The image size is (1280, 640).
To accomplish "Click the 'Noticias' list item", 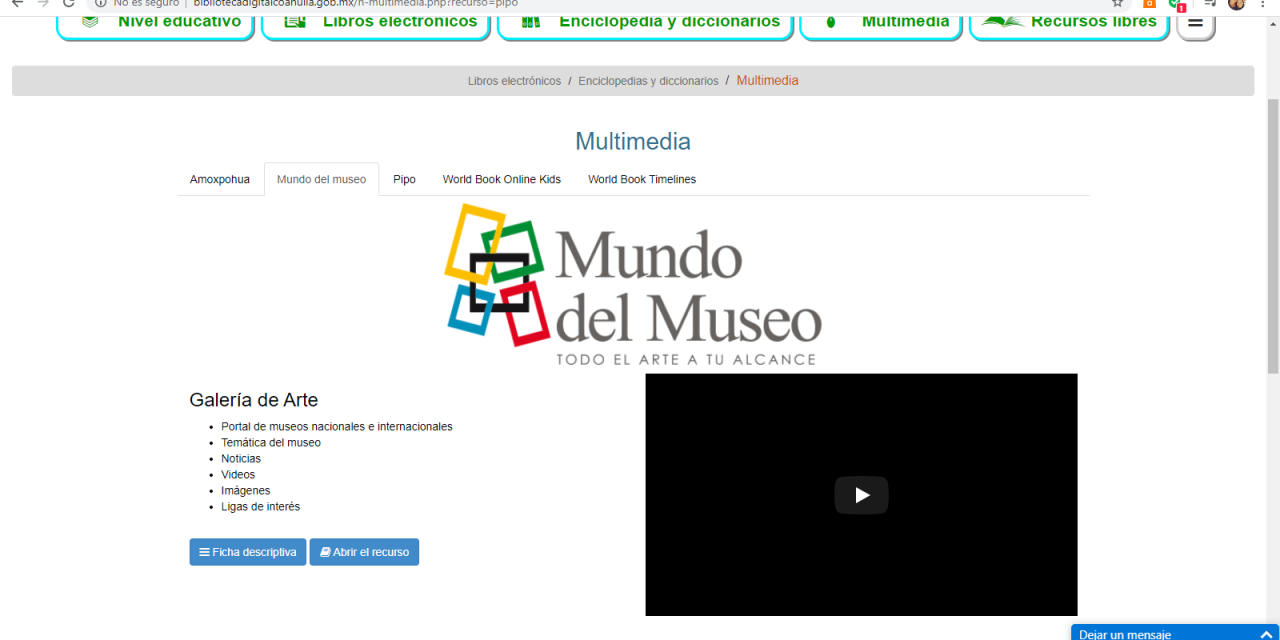I will [241, 459].
